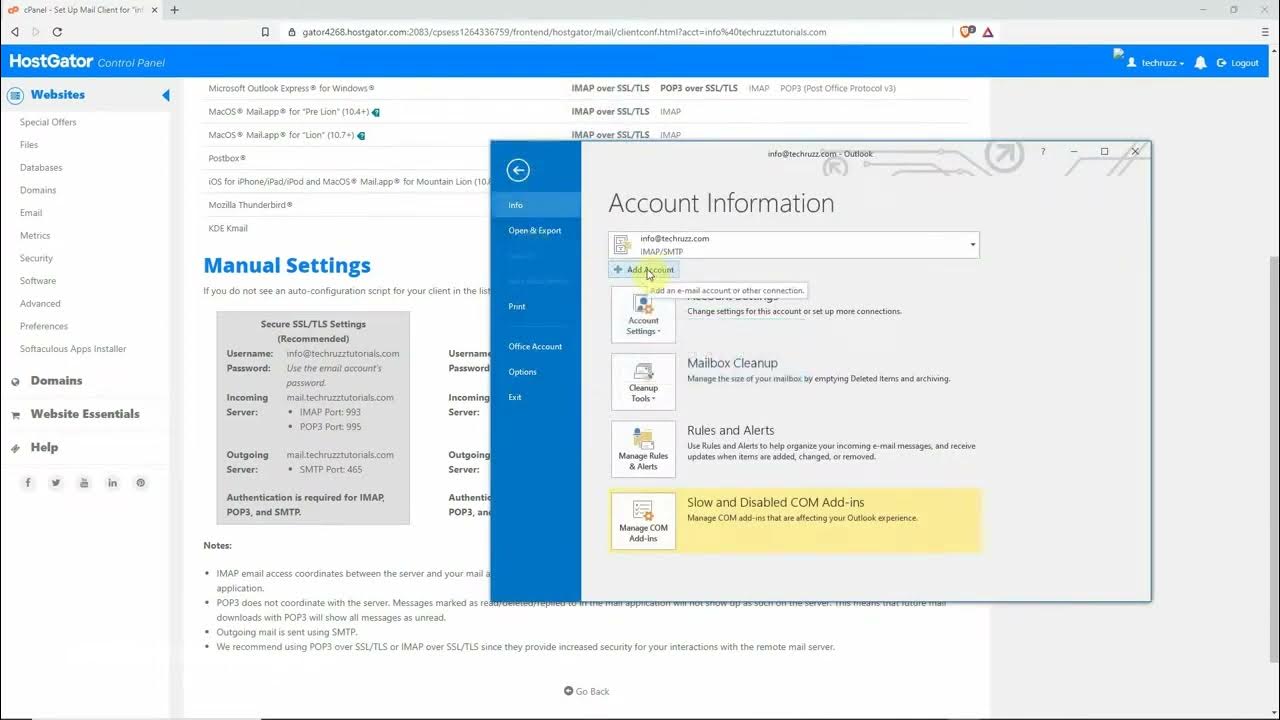1280x720 pixels.
Task: Select Info in the Outlook backstage menu
Action: (x=536, y=205)
